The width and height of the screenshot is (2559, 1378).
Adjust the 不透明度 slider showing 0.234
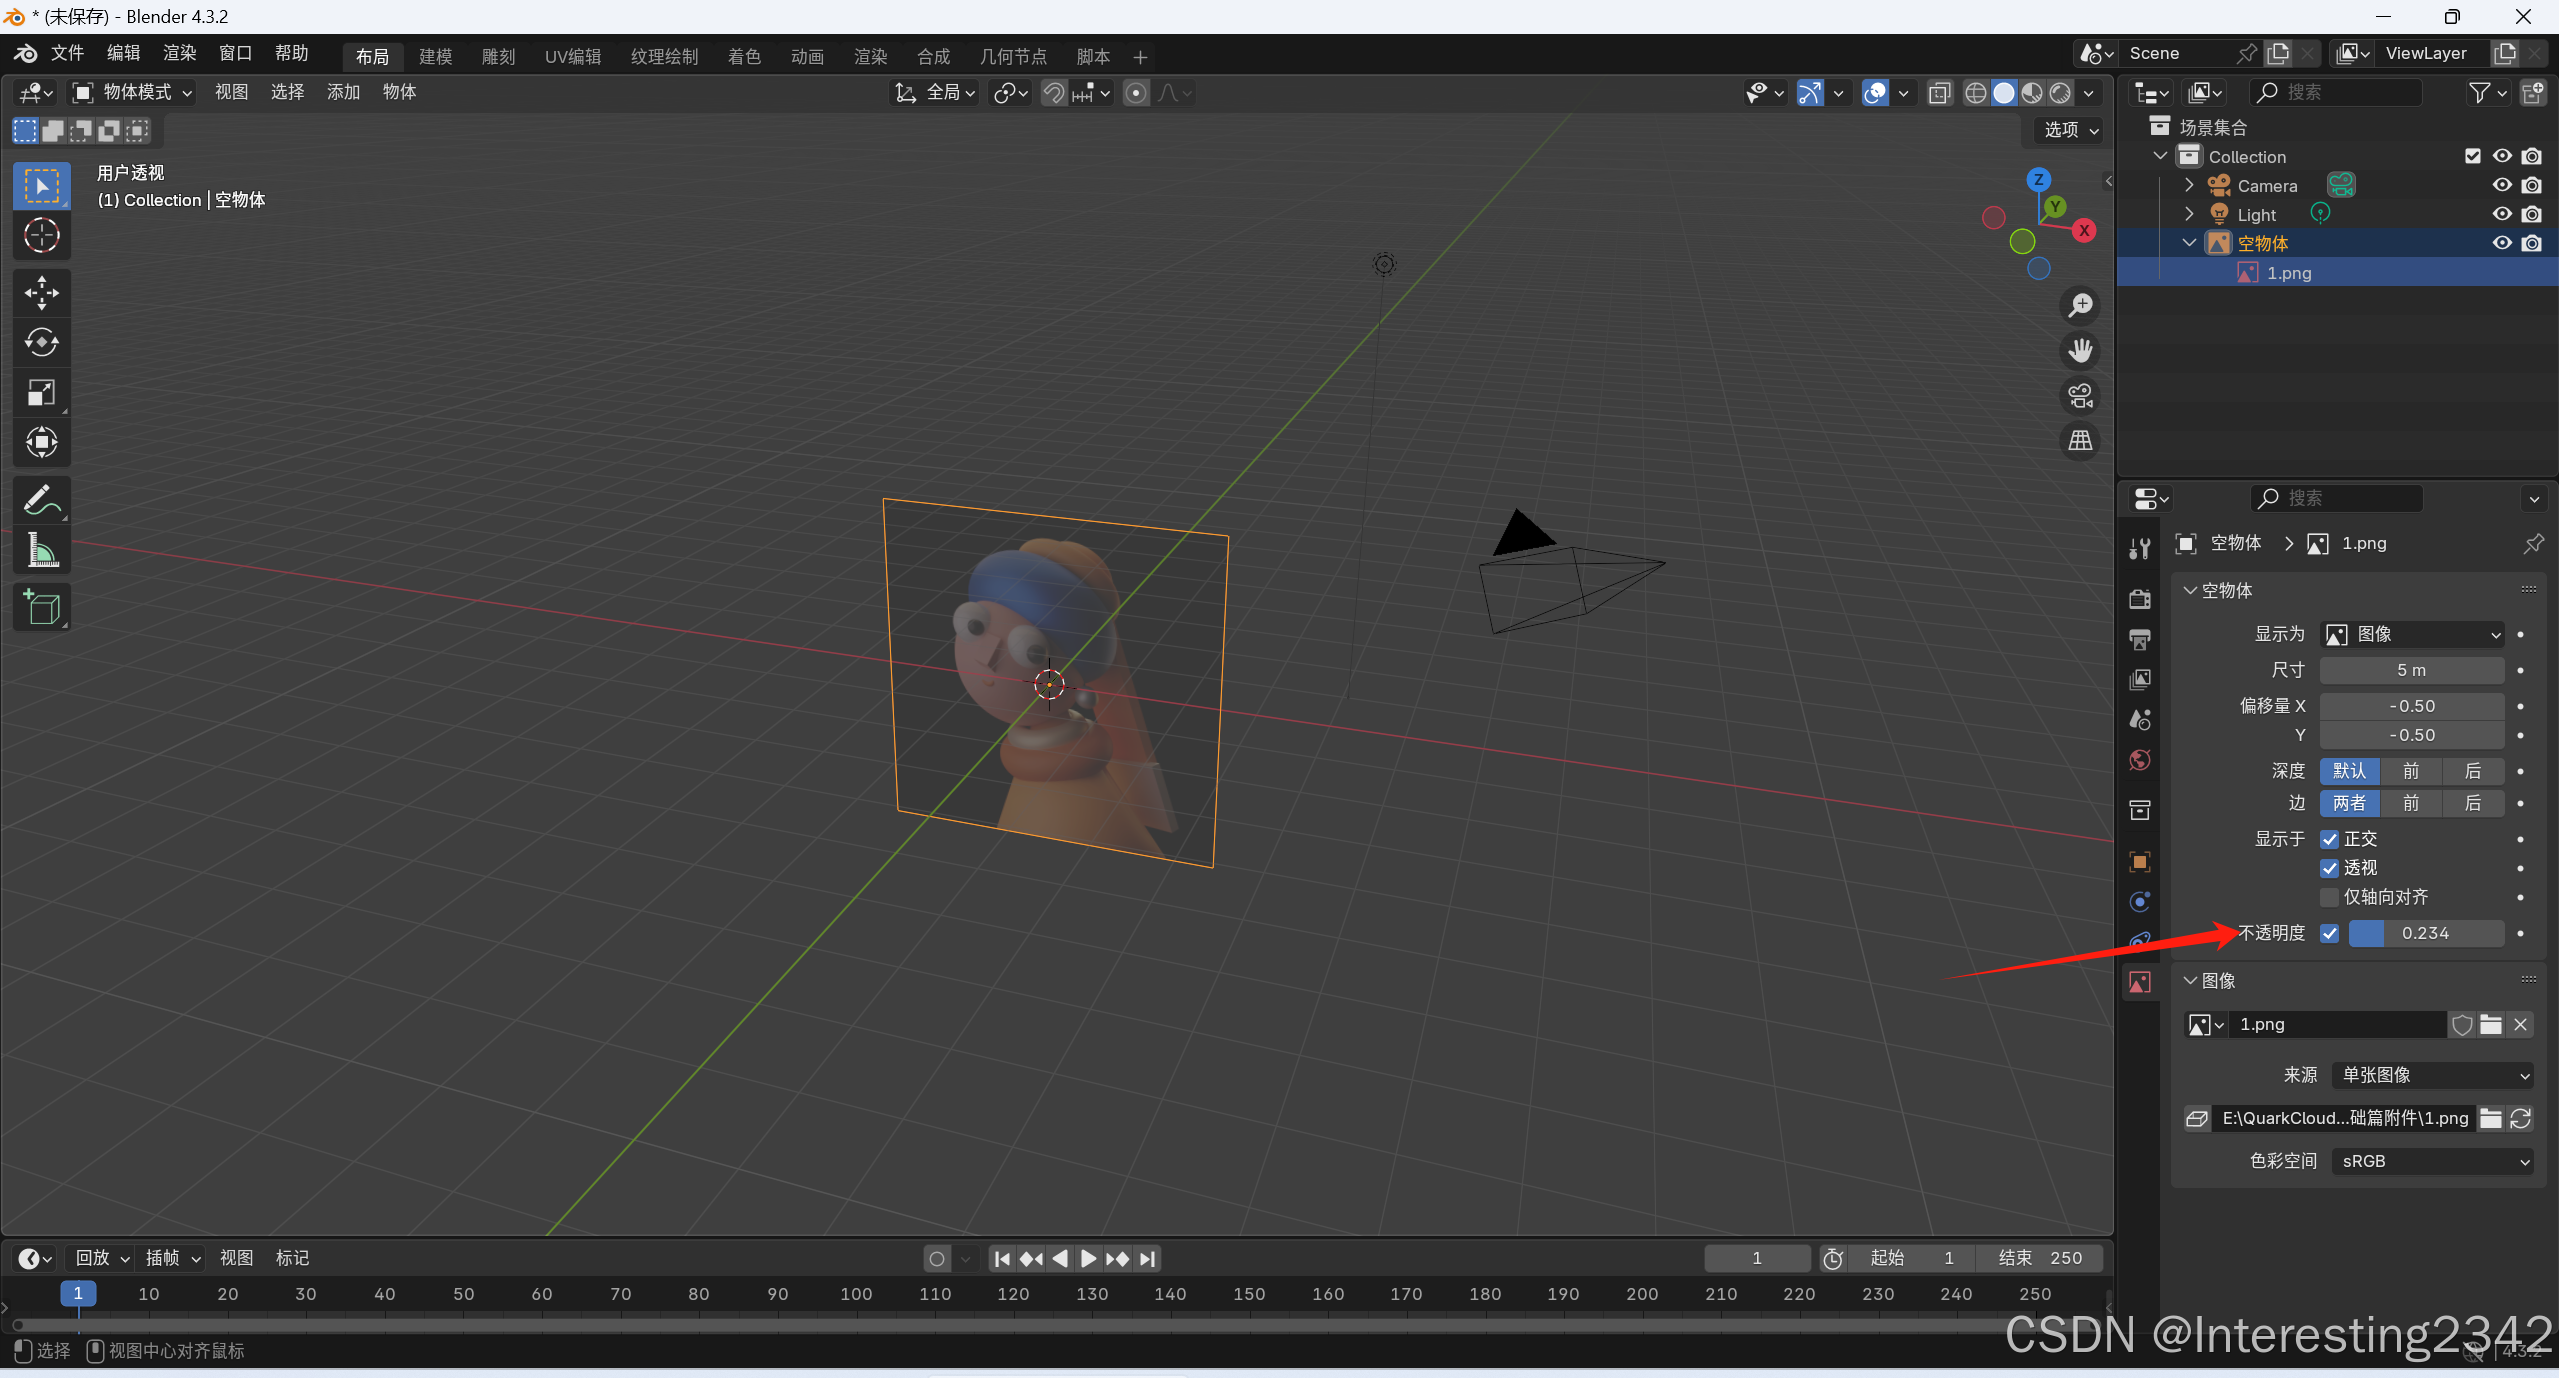pos(2425,933)
